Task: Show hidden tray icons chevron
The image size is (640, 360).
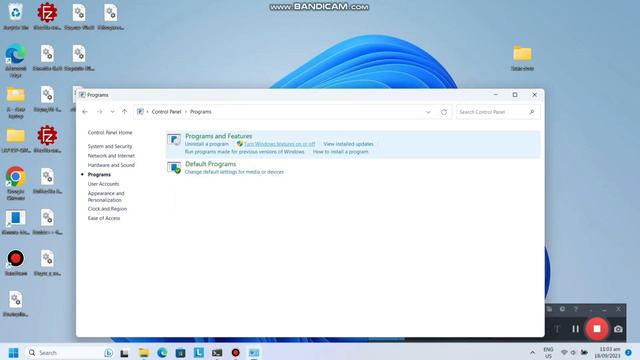Action: click(x=532, y=353)
